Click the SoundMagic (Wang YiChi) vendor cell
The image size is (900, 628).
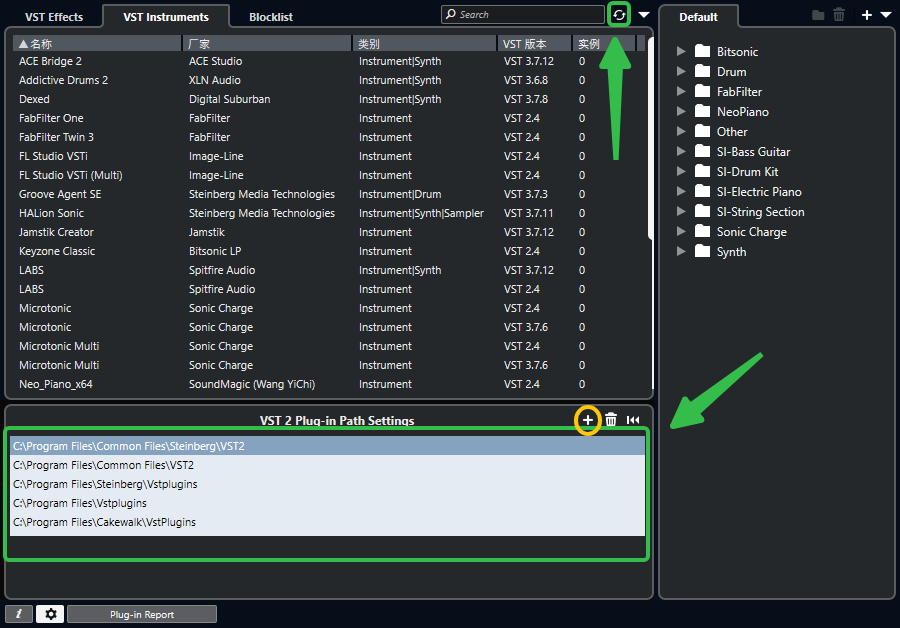tap(252, 384)
